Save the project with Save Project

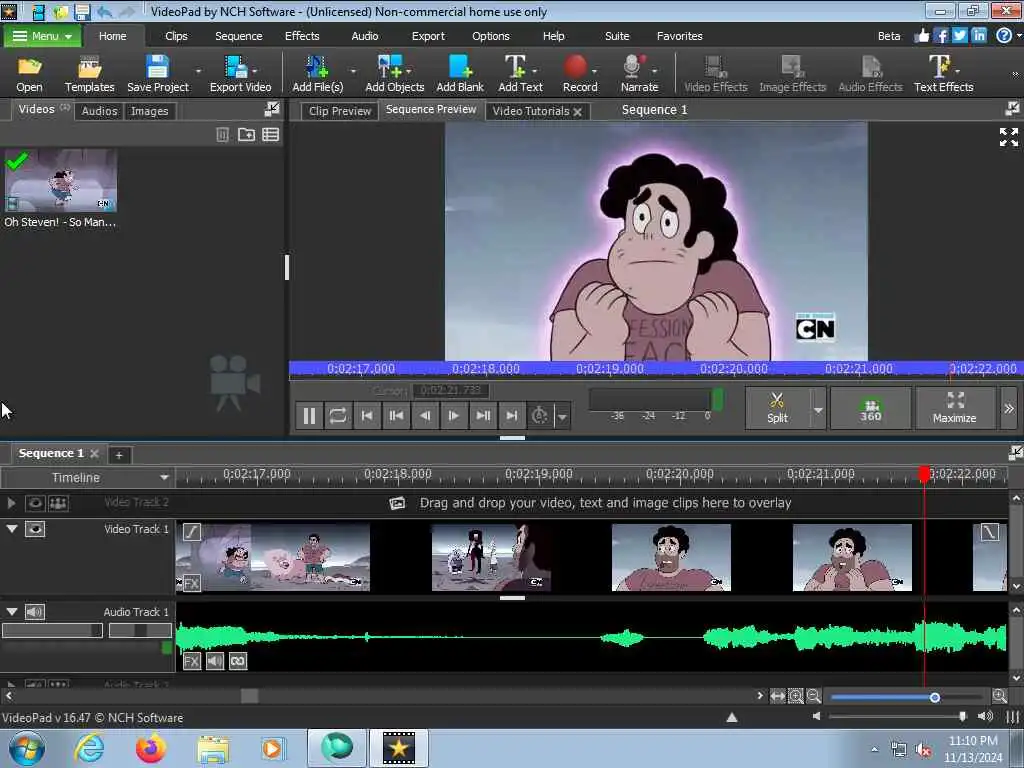[157, 74]
